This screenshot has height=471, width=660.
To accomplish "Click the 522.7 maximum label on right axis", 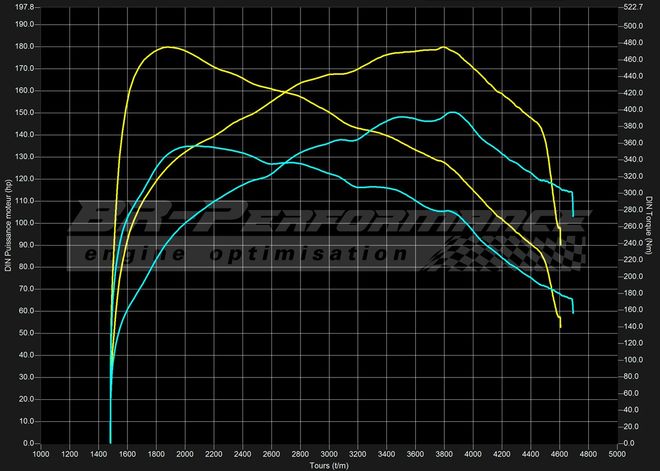I will click(634, 6).
